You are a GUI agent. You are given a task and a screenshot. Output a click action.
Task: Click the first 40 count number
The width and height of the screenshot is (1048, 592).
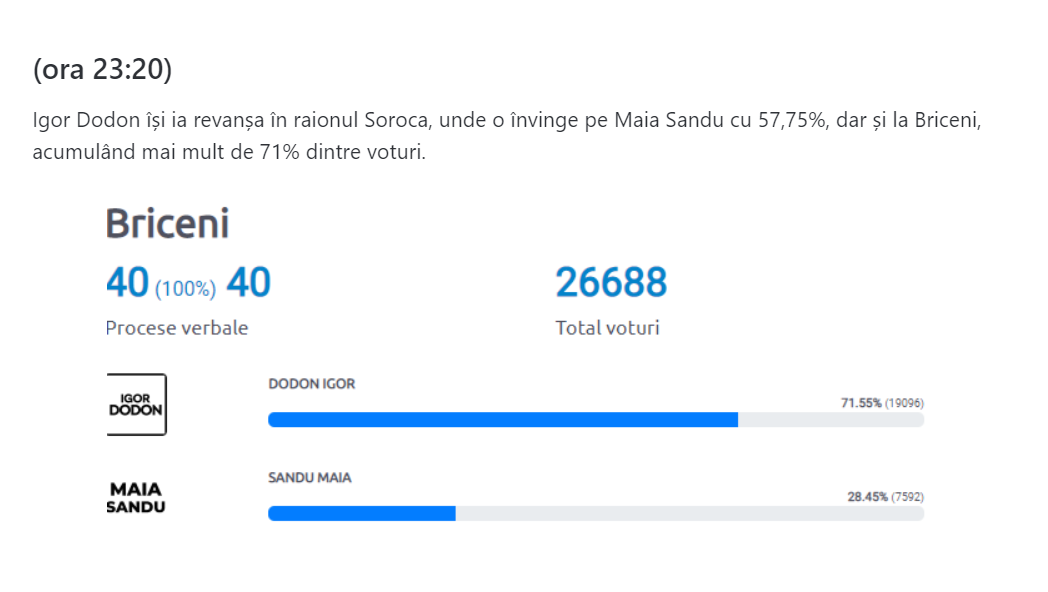[x=127, y=282]
